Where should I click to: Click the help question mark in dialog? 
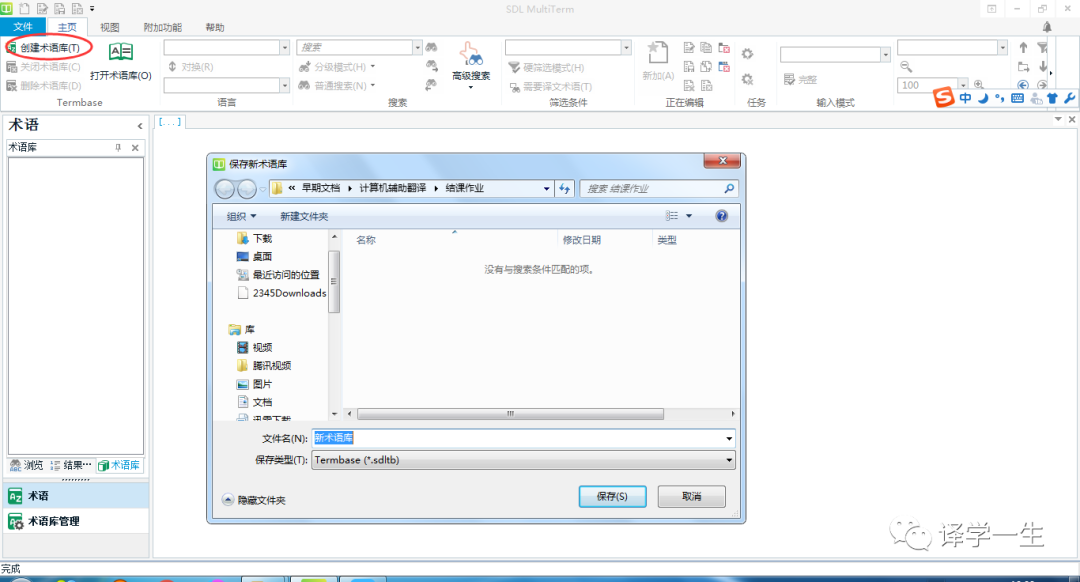coord(721,216)
